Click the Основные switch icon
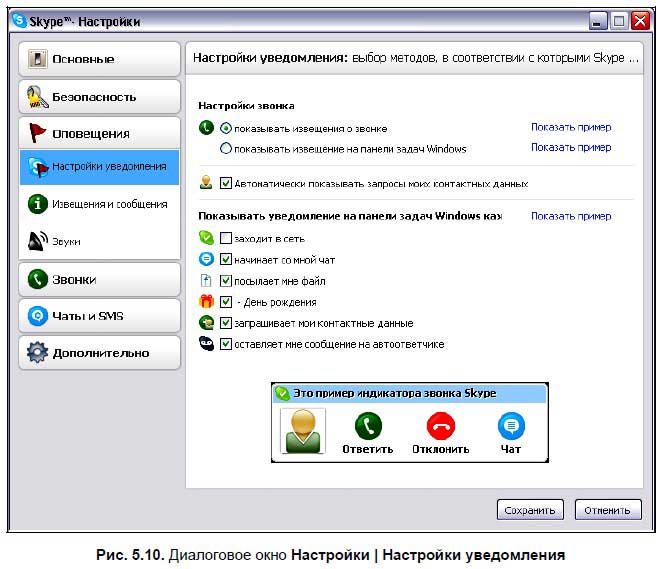 [38, 59]
